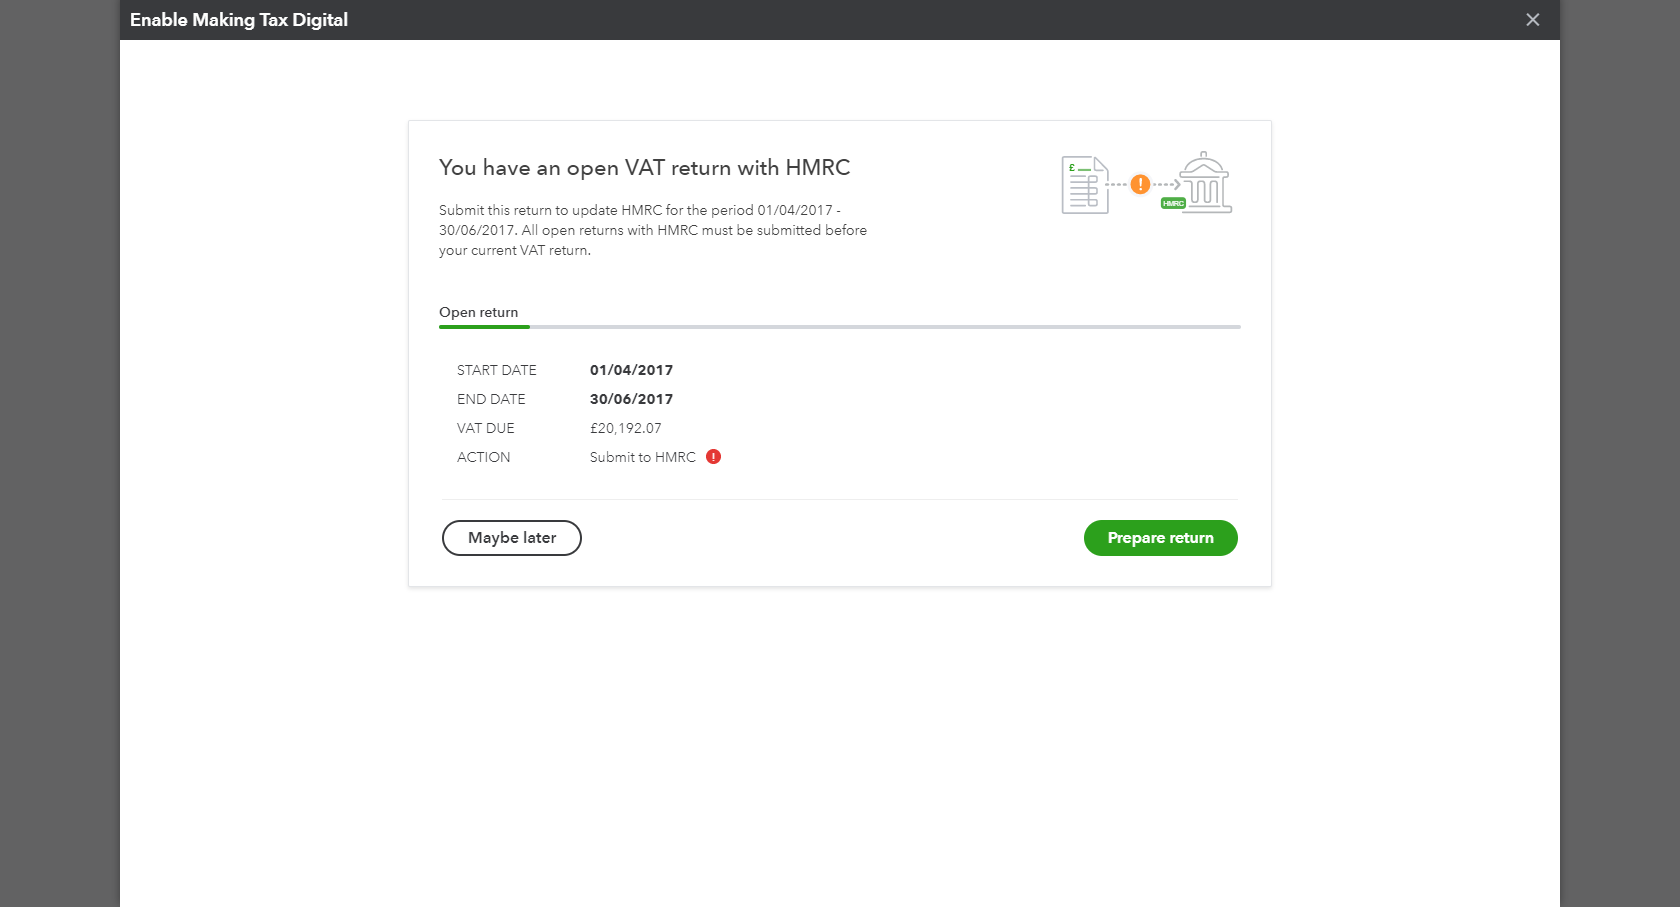Screen dimensions: 1680x907
Task: Click end date value 30/06/2017
Action: click(631, 399)
